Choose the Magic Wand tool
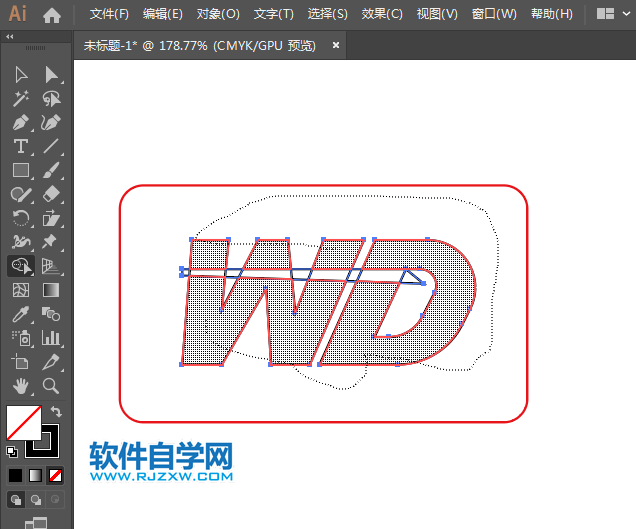The image size is (636, 529). pyautogui.click(x=21, y=99)
